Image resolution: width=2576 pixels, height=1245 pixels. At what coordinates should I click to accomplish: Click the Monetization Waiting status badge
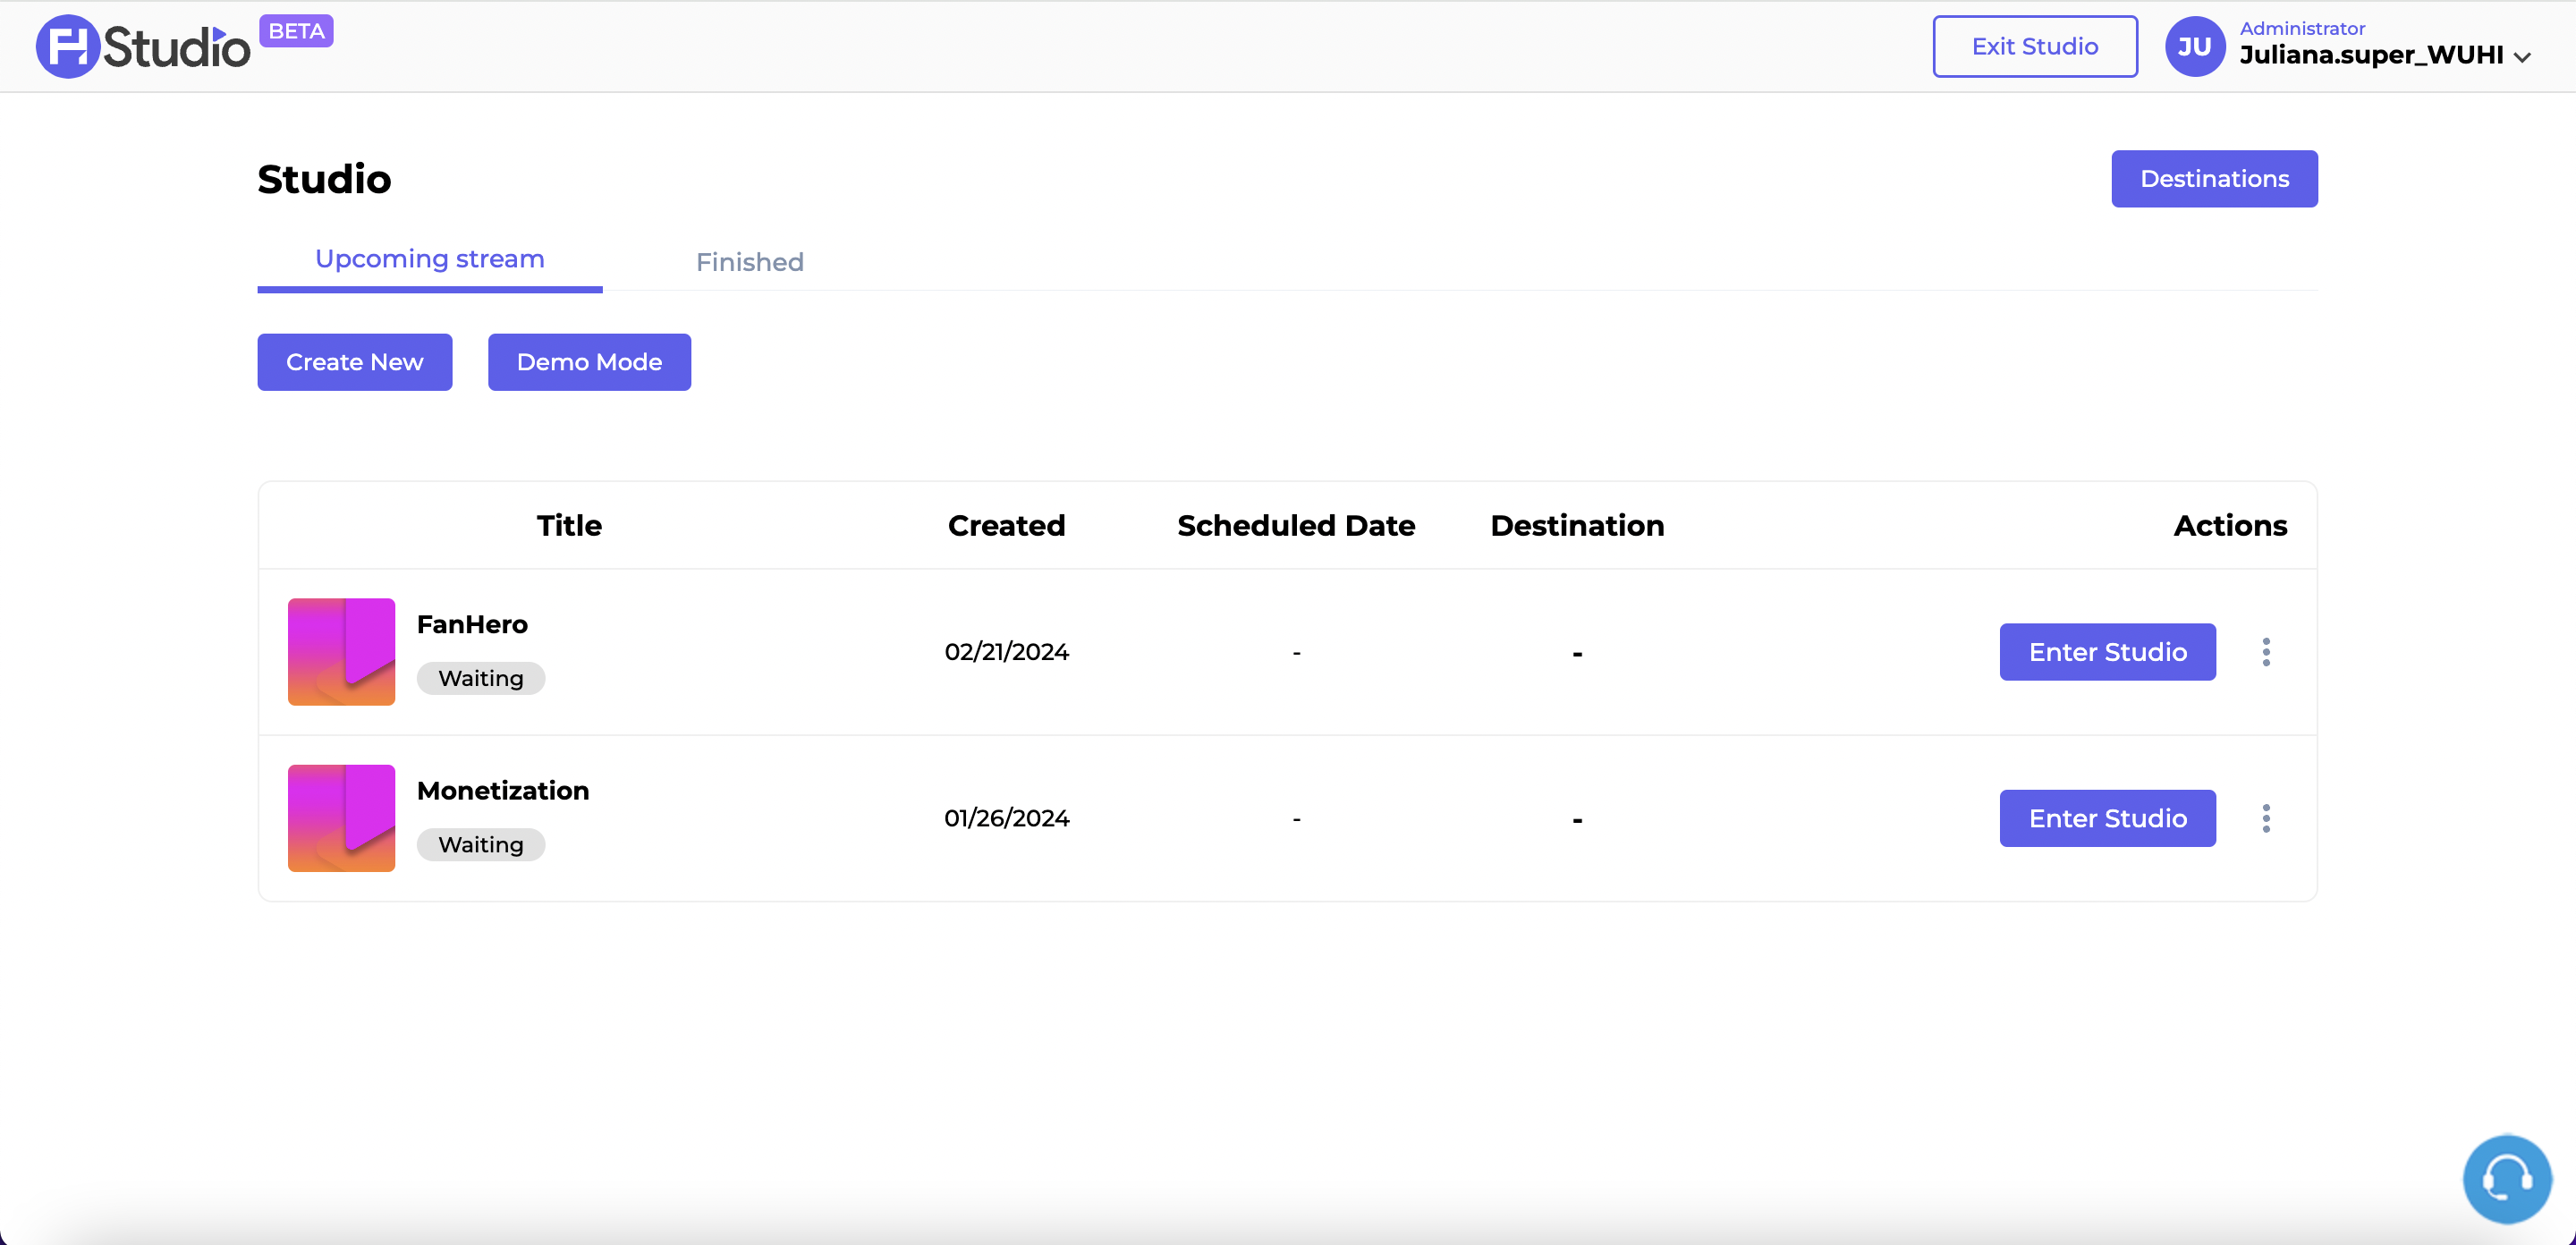point(481,844)
